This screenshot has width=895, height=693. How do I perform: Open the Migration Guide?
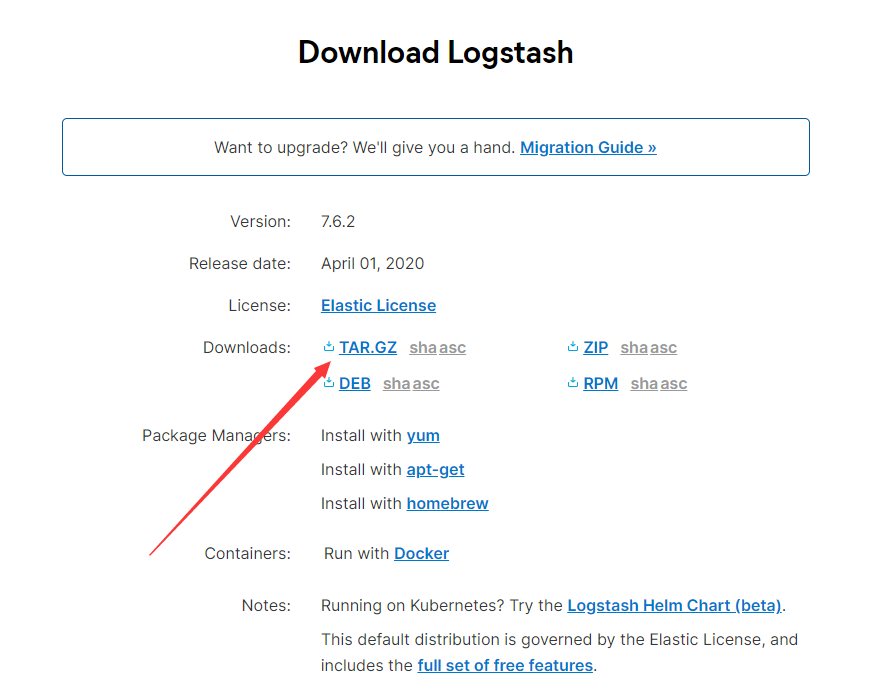(588, 147)
